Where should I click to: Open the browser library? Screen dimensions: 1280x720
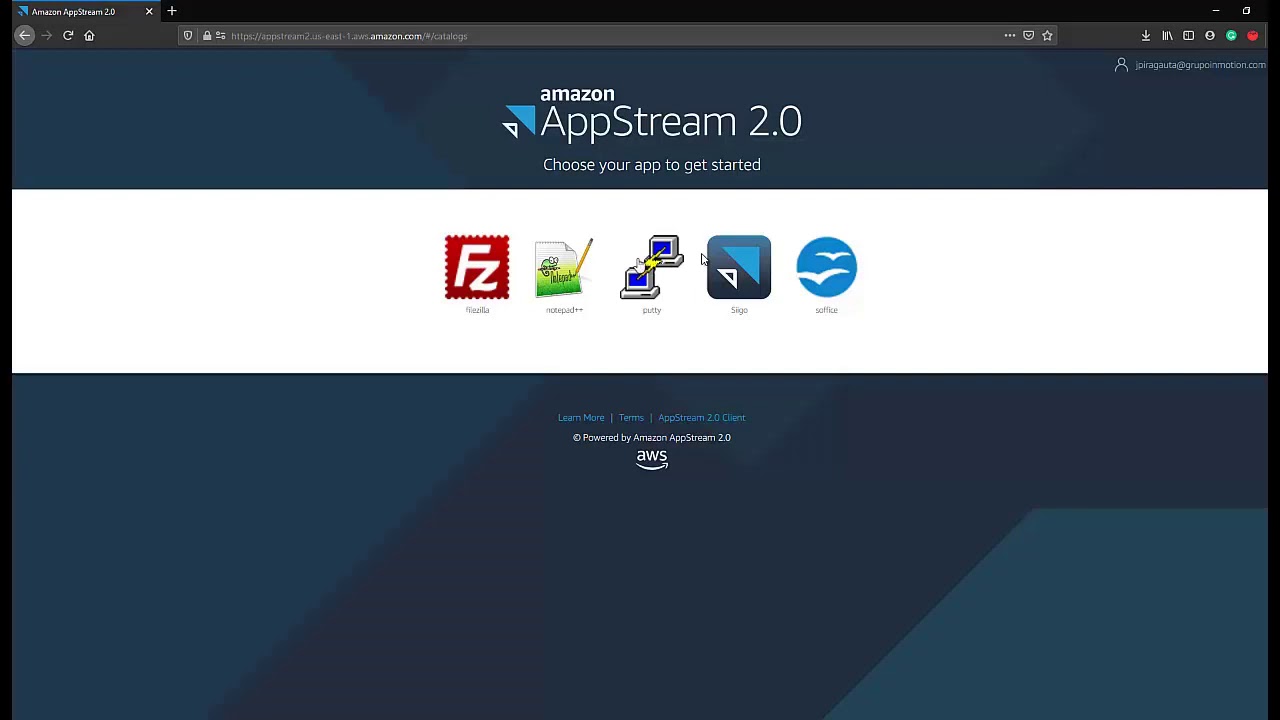tap(1167, 36)
